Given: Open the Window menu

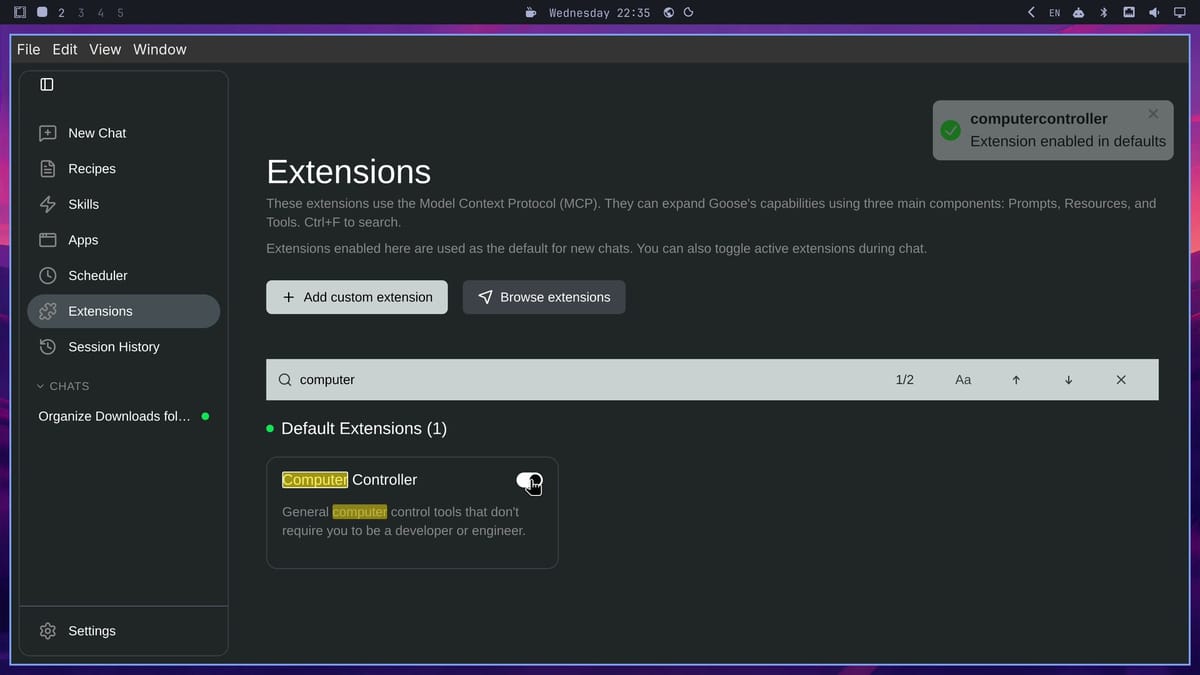Looking at the screenshot, I should click(160, 49).
